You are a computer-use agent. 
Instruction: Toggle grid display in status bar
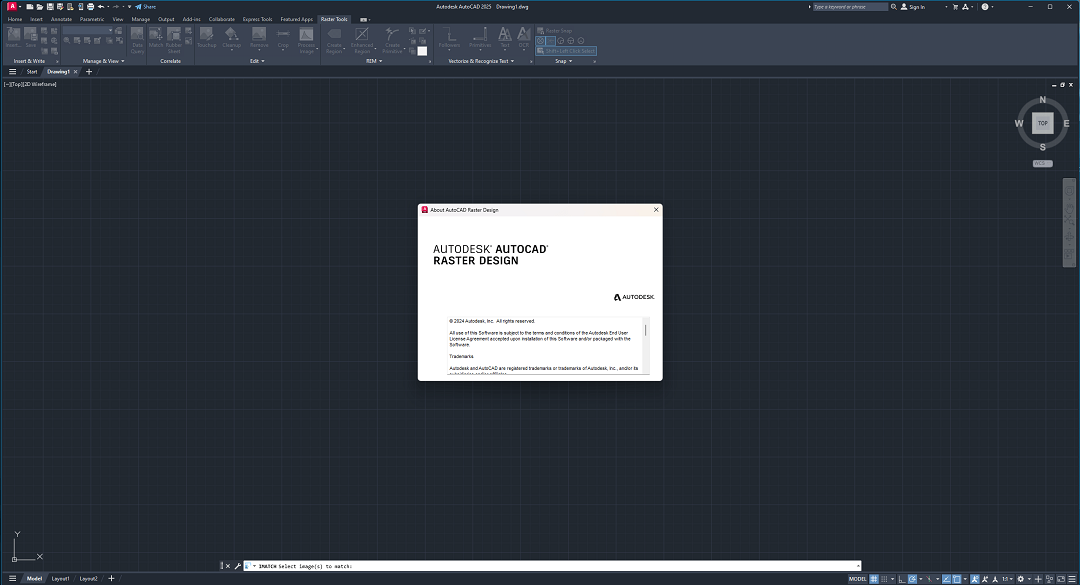[873, 578]
